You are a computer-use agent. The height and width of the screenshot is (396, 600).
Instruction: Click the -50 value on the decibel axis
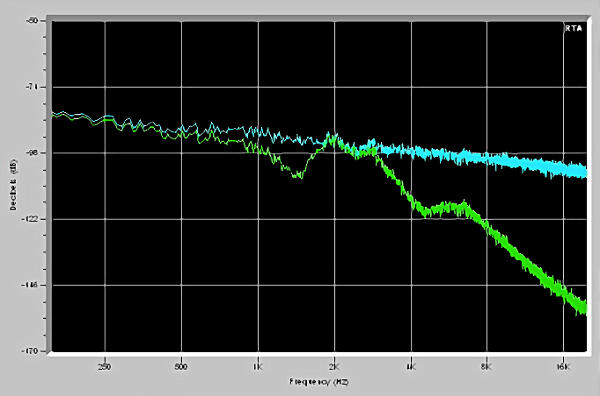(x=33, y=20)
